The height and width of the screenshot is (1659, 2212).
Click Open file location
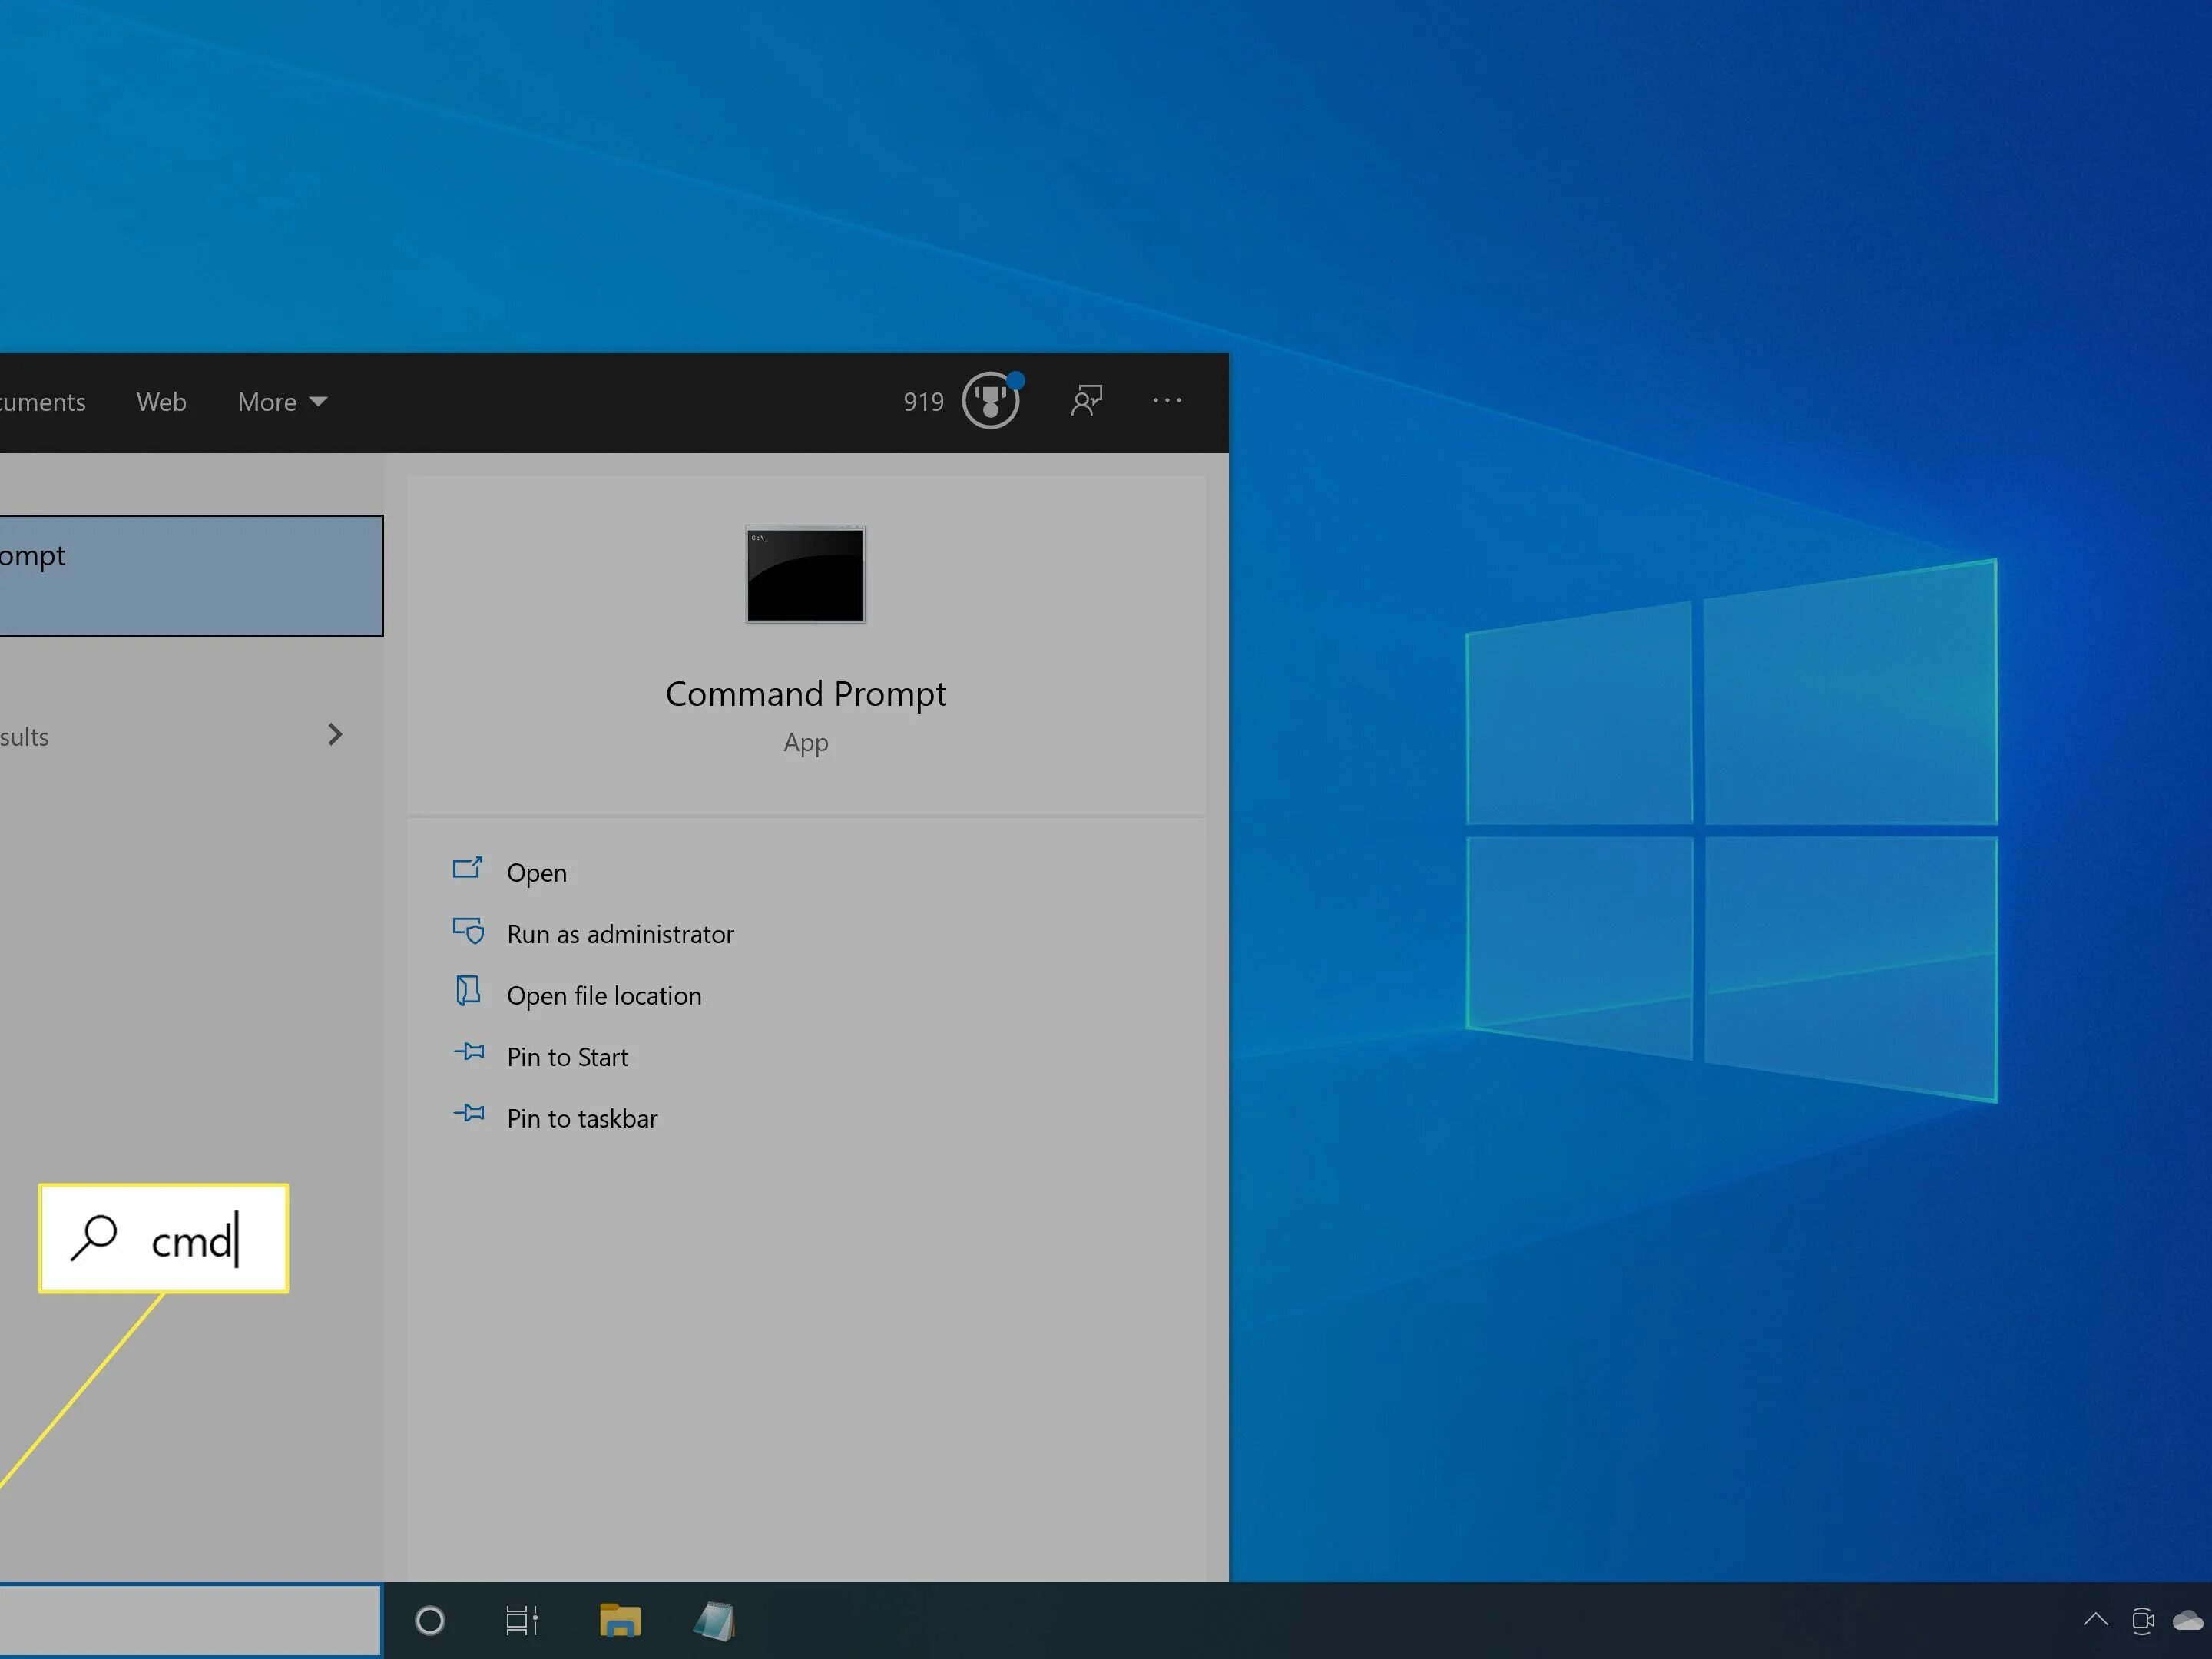point(603,996)
